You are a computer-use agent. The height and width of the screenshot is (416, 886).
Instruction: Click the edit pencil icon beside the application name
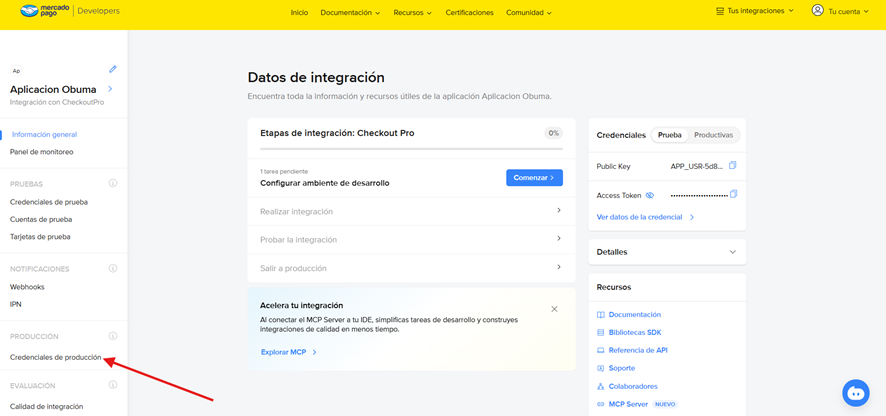(x=113, y=69)
